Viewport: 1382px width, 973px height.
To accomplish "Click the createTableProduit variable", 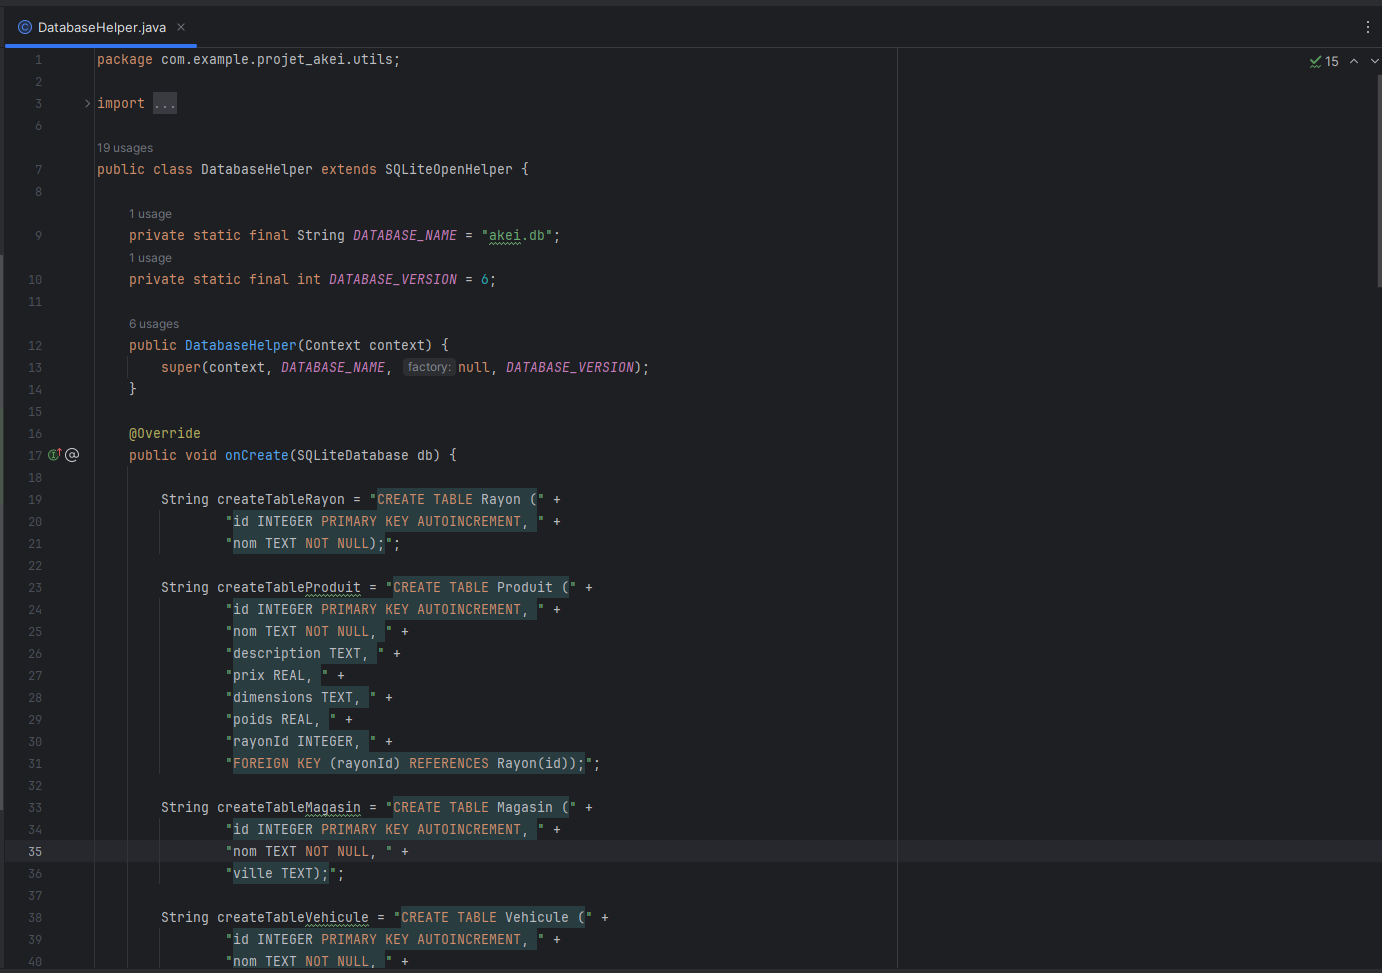I will pos(289,588).
